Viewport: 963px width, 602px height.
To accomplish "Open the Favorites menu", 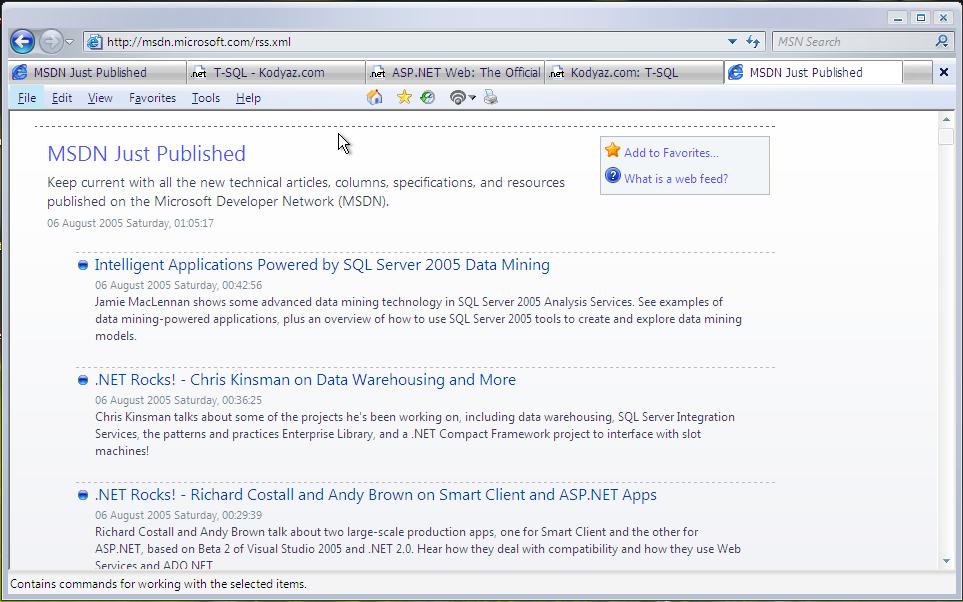I will 152,98.
